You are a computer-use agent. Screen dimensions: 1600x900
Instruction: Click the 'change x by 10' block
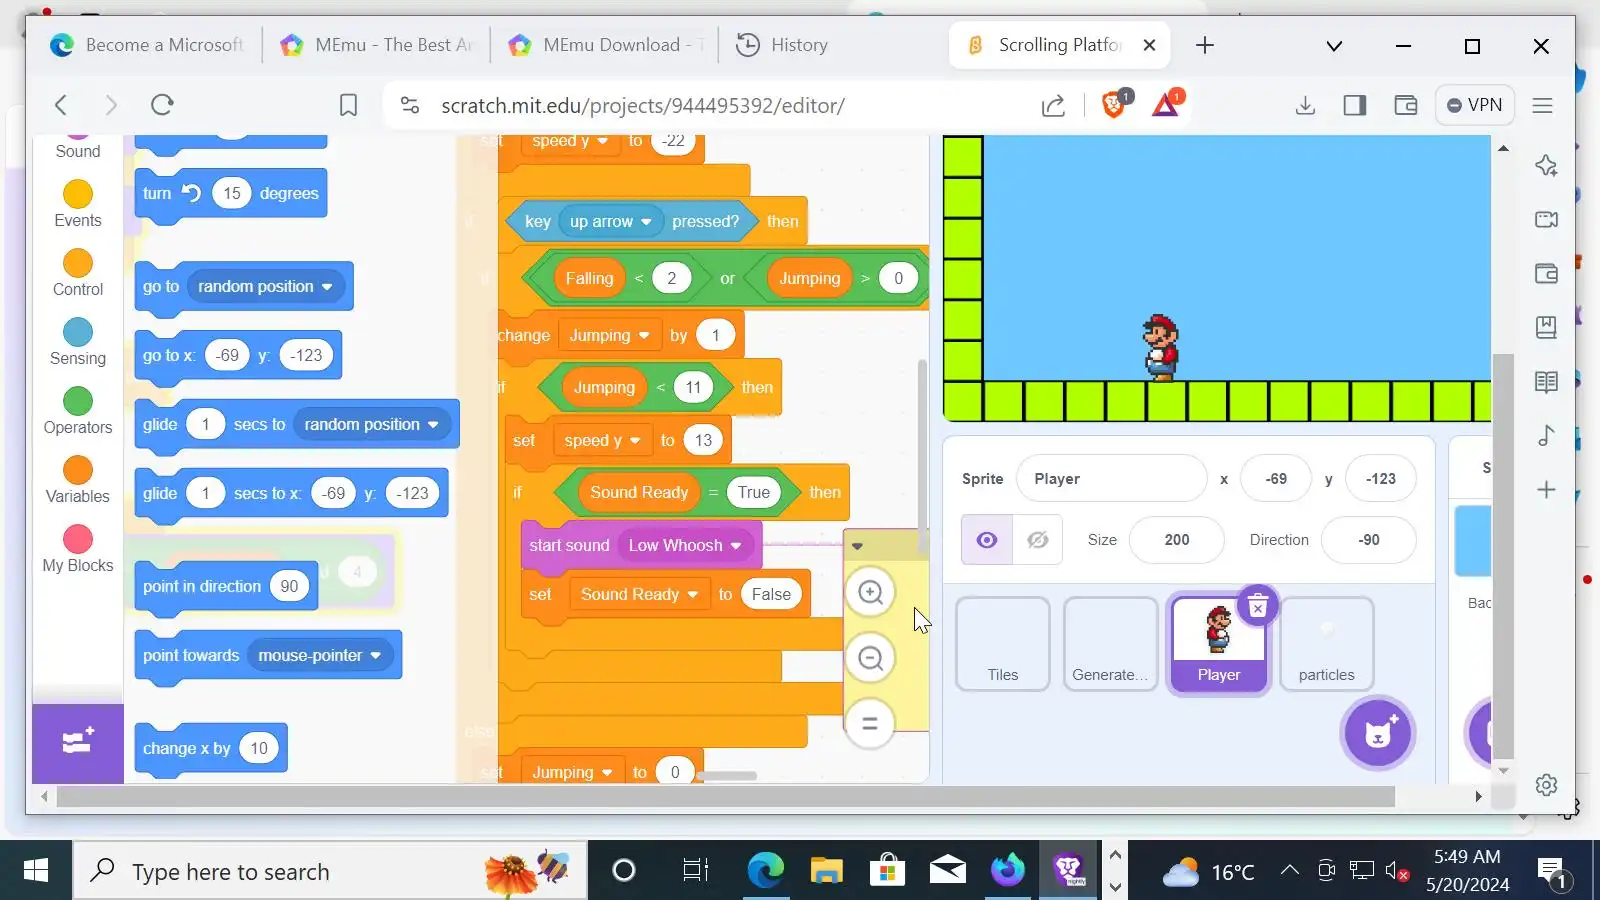pyautogui.click(x=211, y=749)
